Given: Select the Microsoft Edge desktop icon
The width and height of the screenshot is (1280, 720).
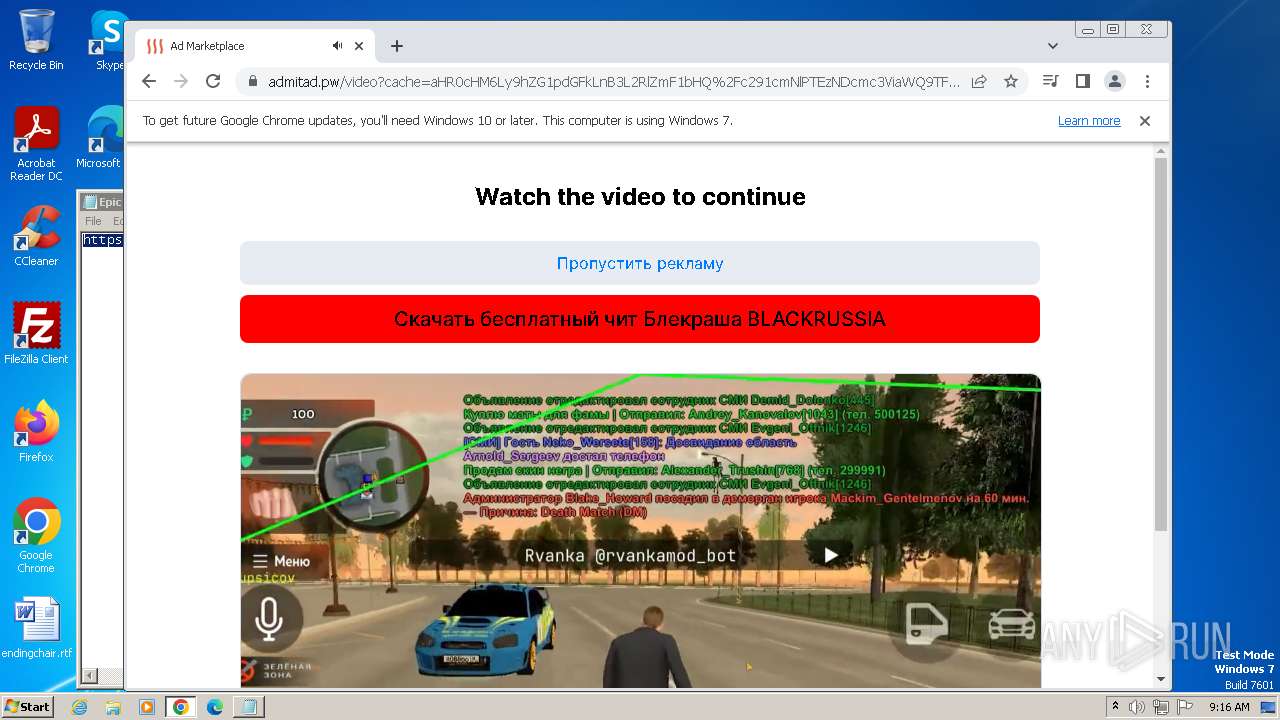Looking at the screenshot, I should (x=100, y=138).
